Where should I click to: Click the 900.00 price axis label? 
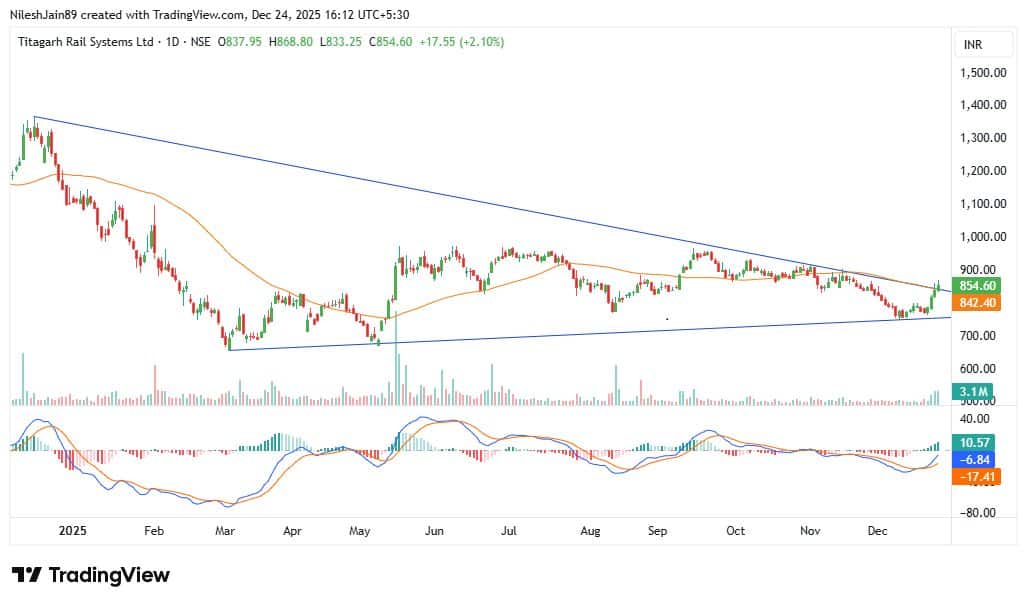coord(978,269)
